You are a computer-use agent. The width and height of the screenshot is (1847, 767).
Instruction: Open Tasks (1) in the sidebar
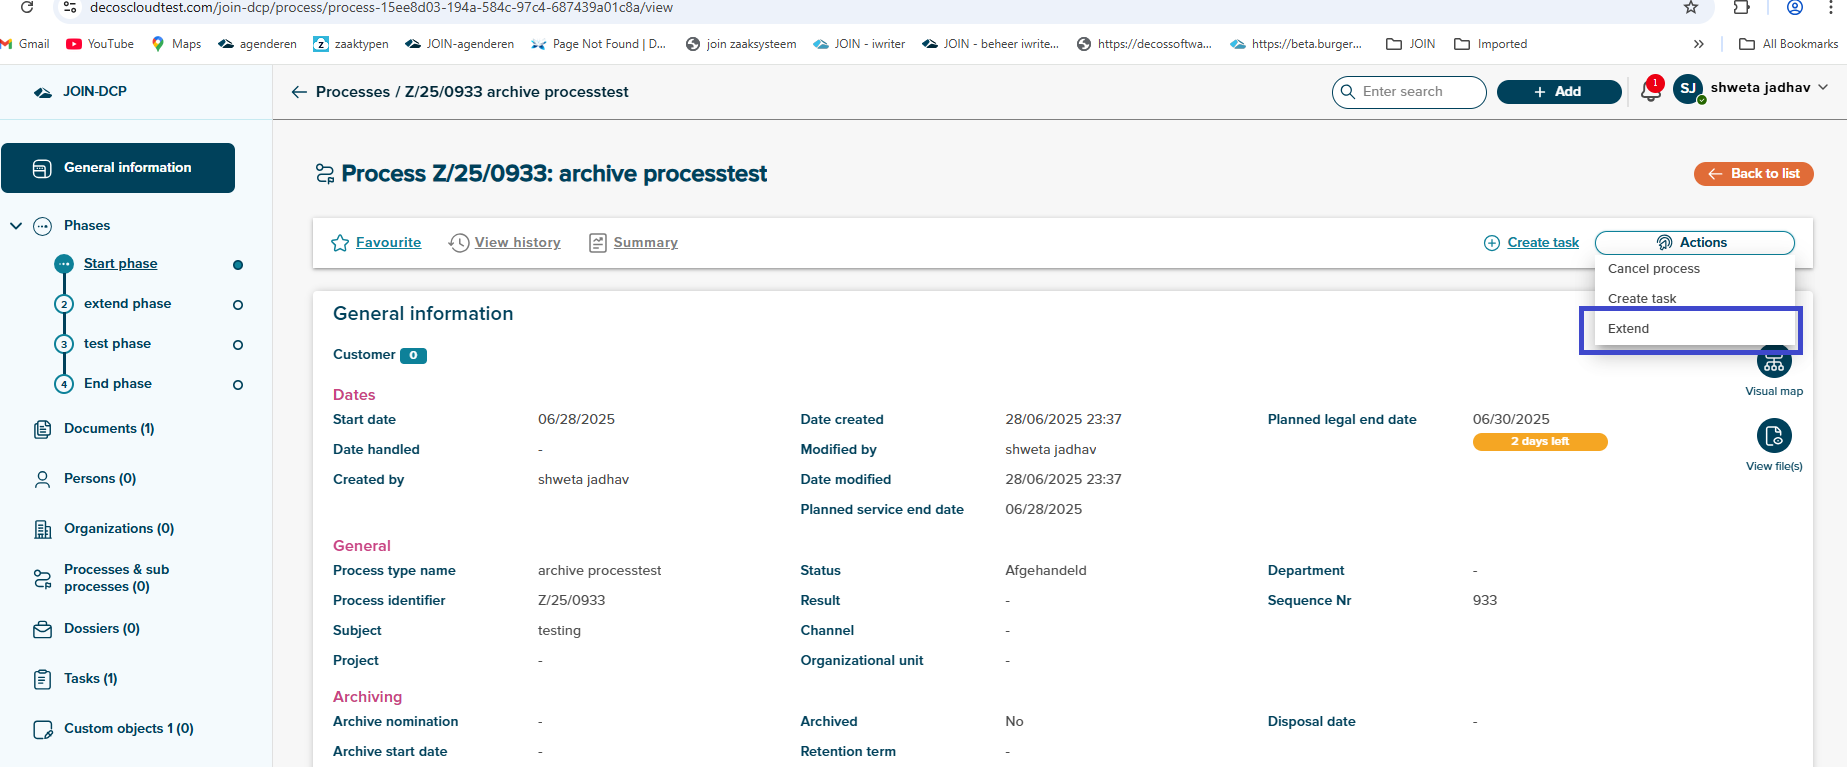(x=90, y=678)
